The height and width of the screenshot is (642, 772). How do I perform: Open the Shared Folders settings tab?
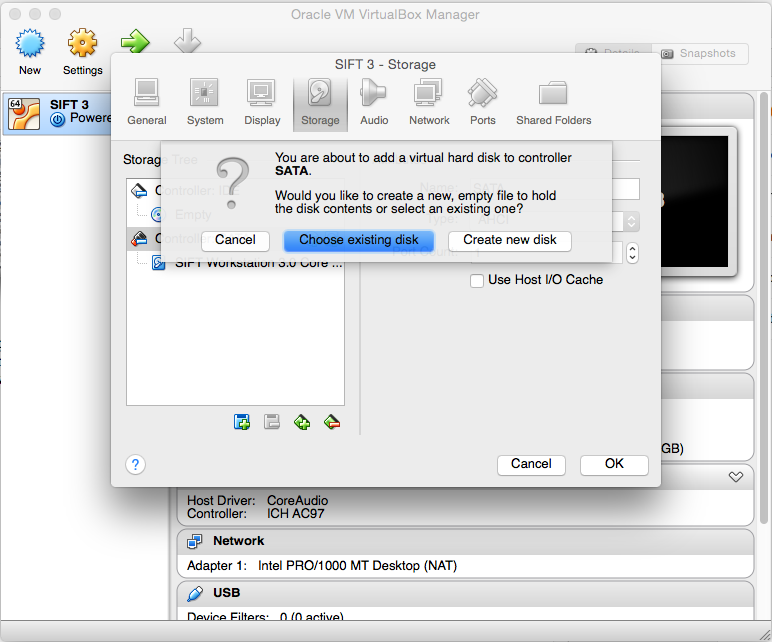tap(553, 102)
